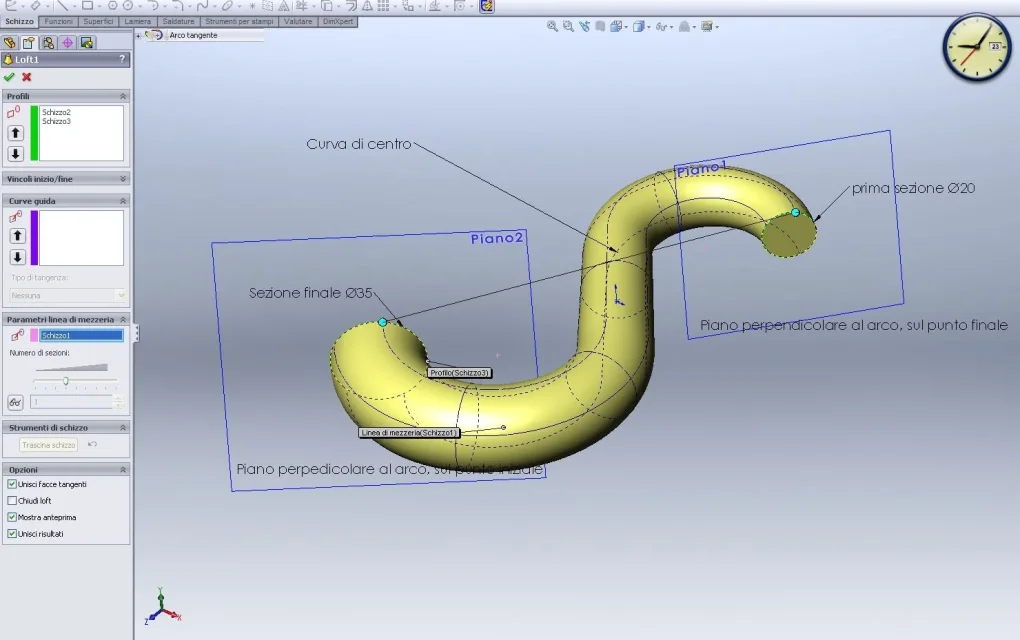Select the line sketch tool
Screen dimensions: 1020x640
pyautogui.click(x=62, y=6)
